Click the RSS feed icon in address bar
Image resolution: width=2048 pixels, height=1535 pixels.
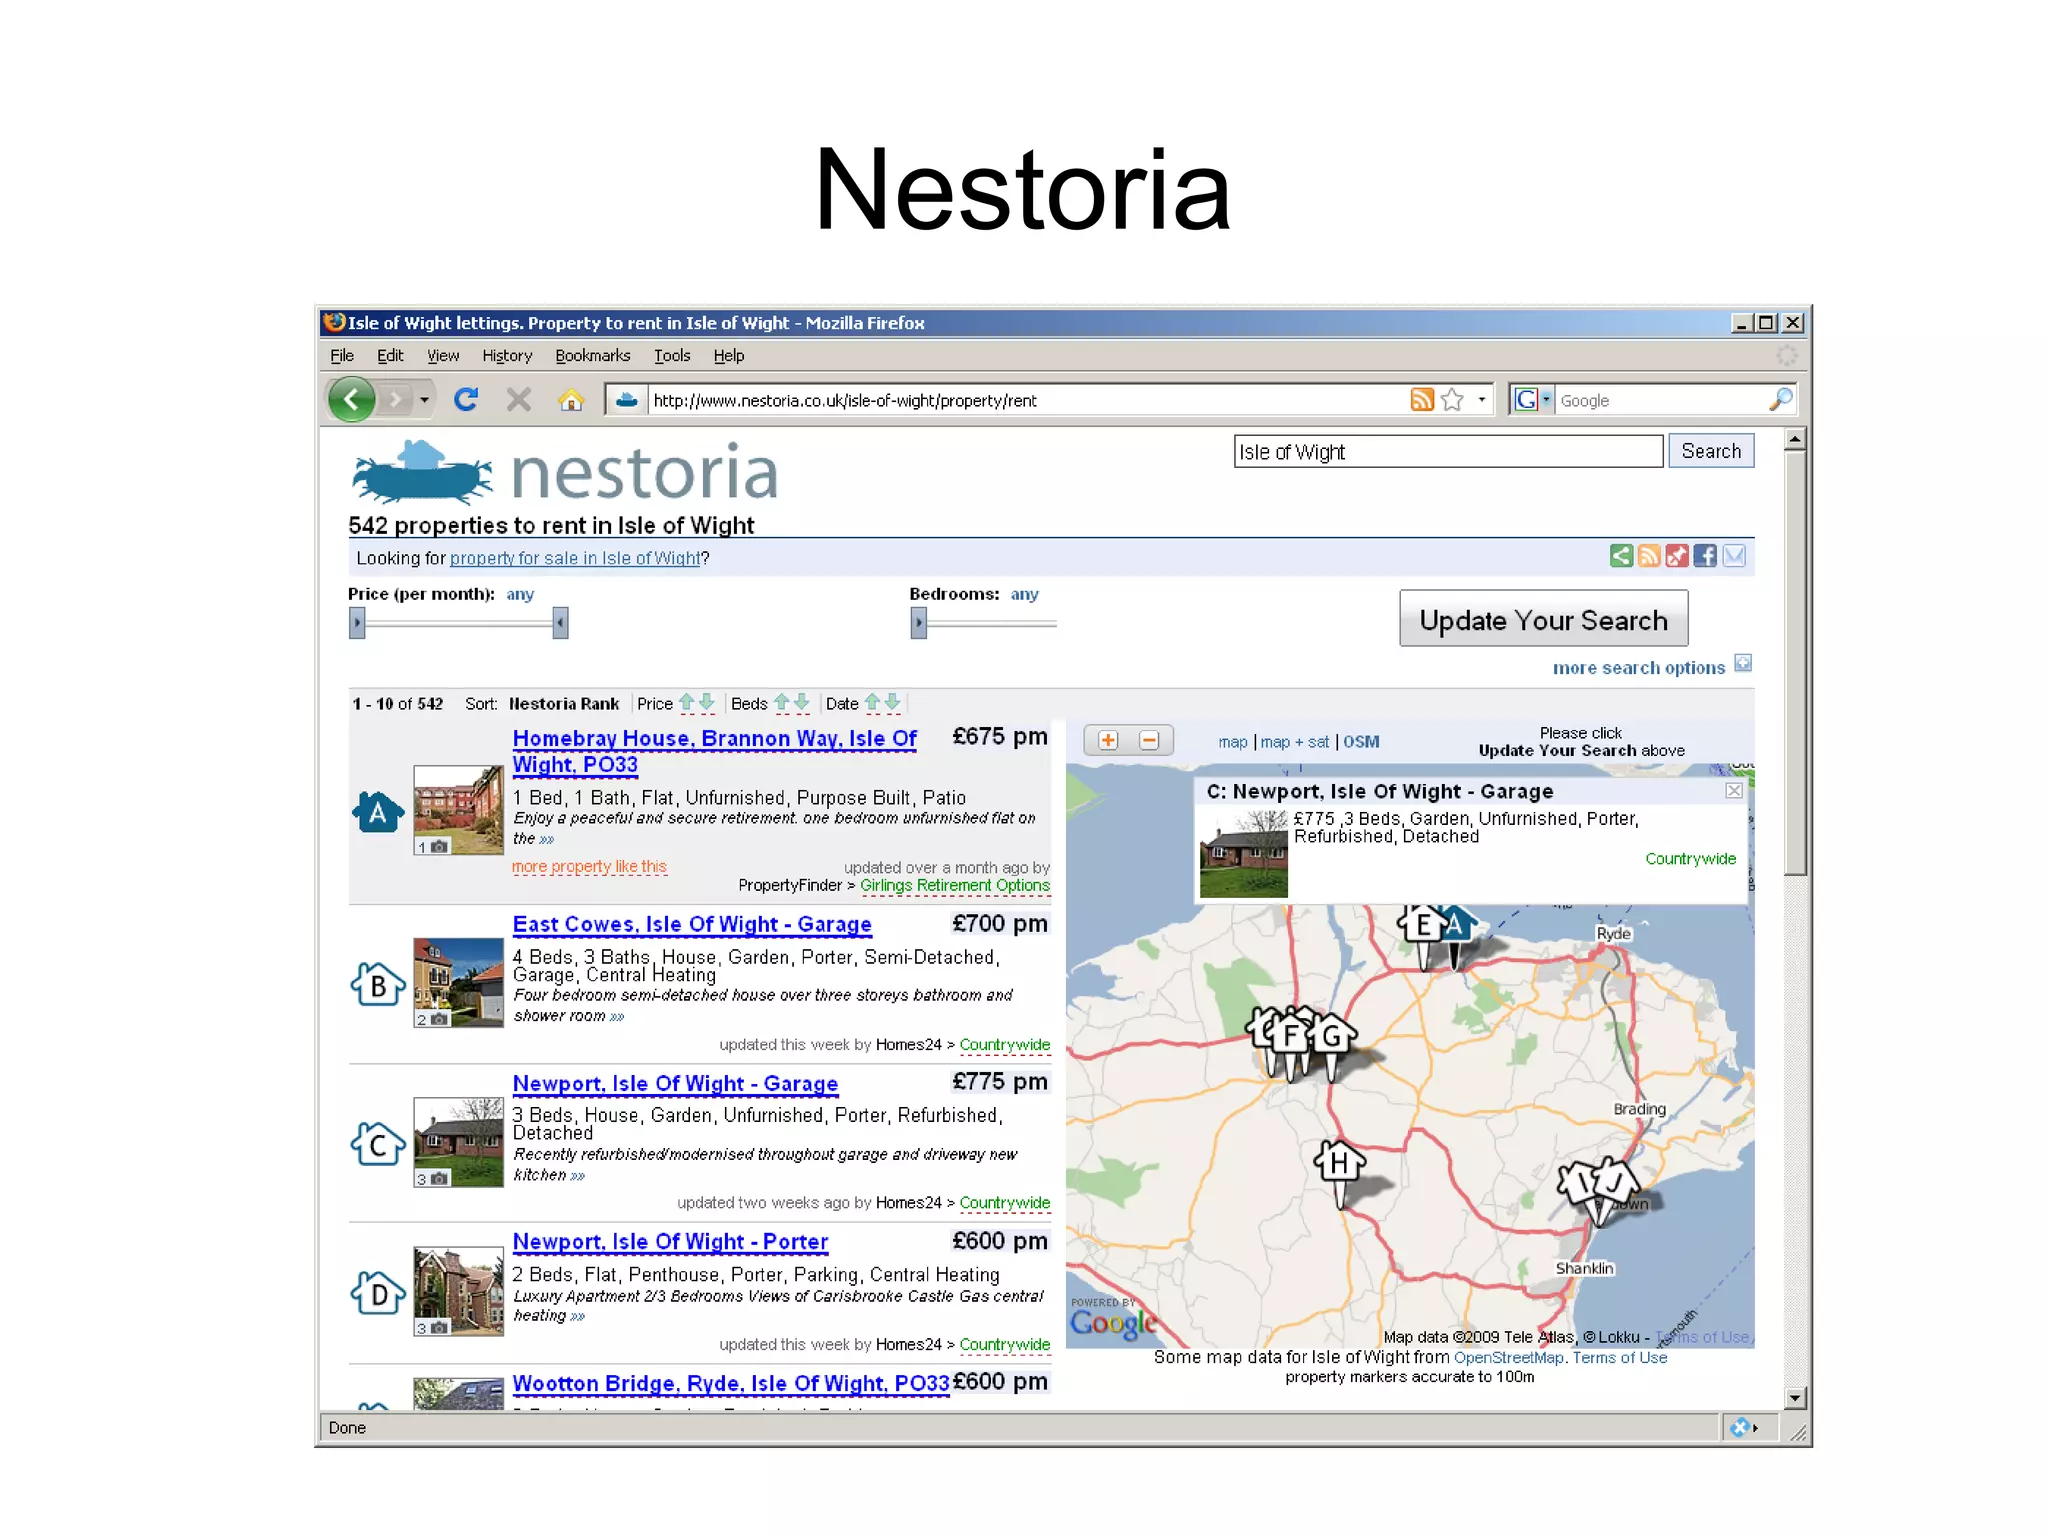(1422, 400)
